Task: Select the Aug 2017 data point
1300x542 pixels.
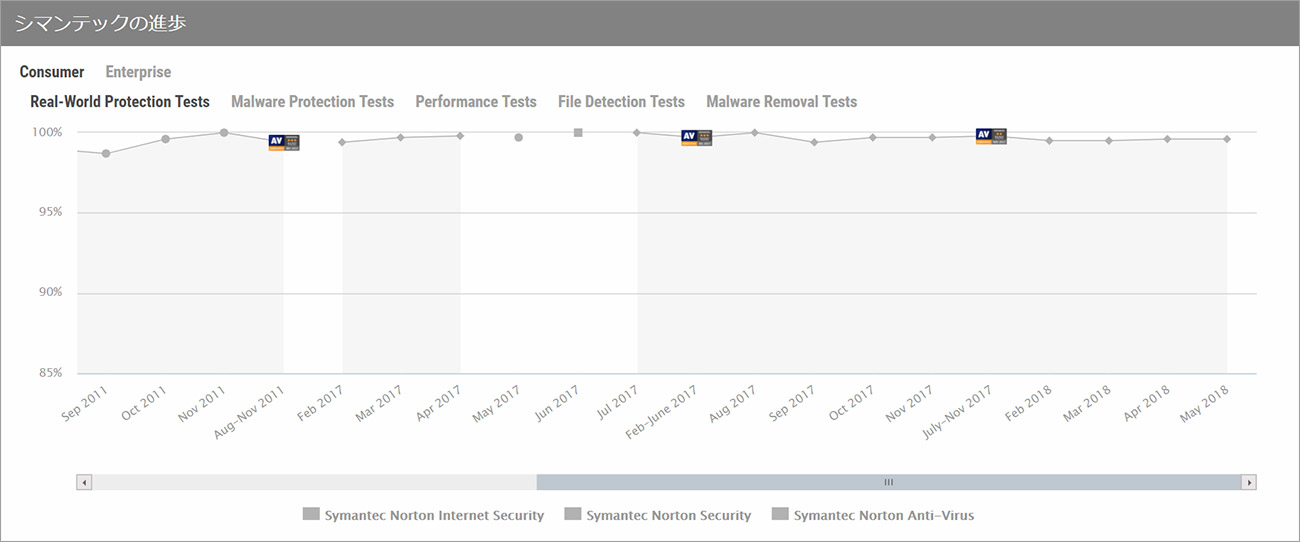Action: [x=755, y=132]
